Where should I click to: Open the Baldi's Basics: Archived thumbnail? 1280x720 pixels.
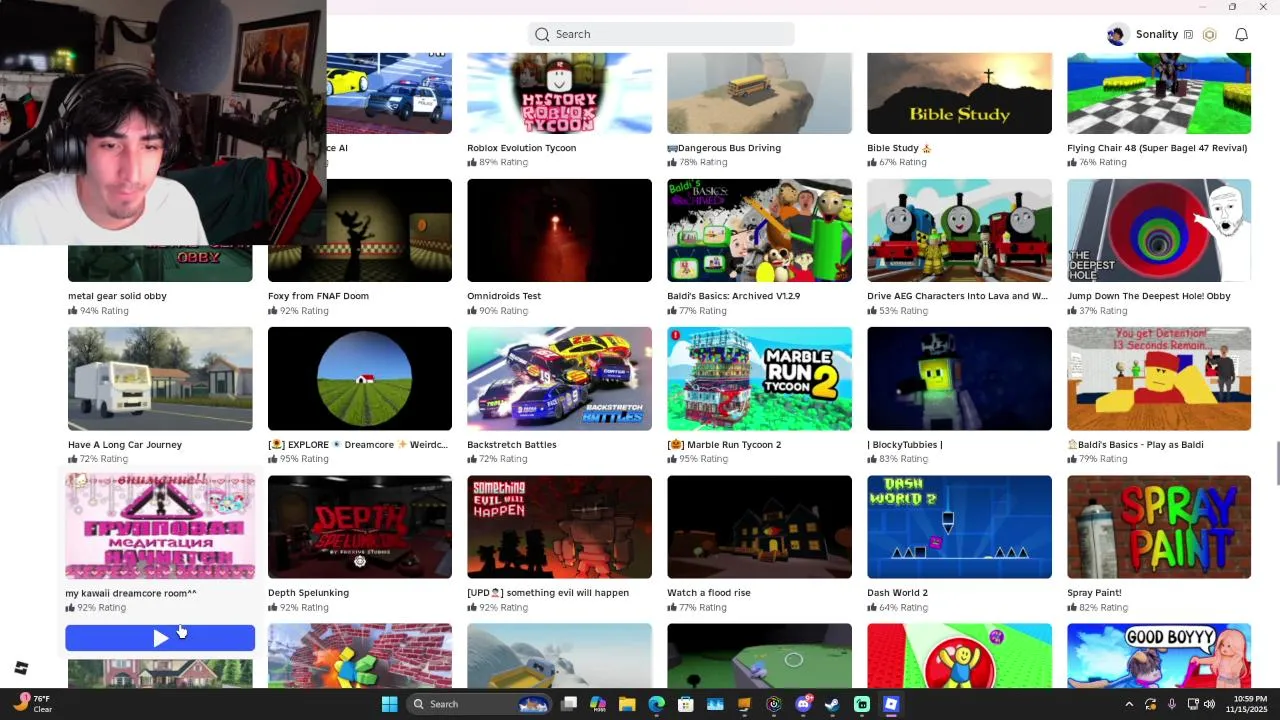point(759,230)
